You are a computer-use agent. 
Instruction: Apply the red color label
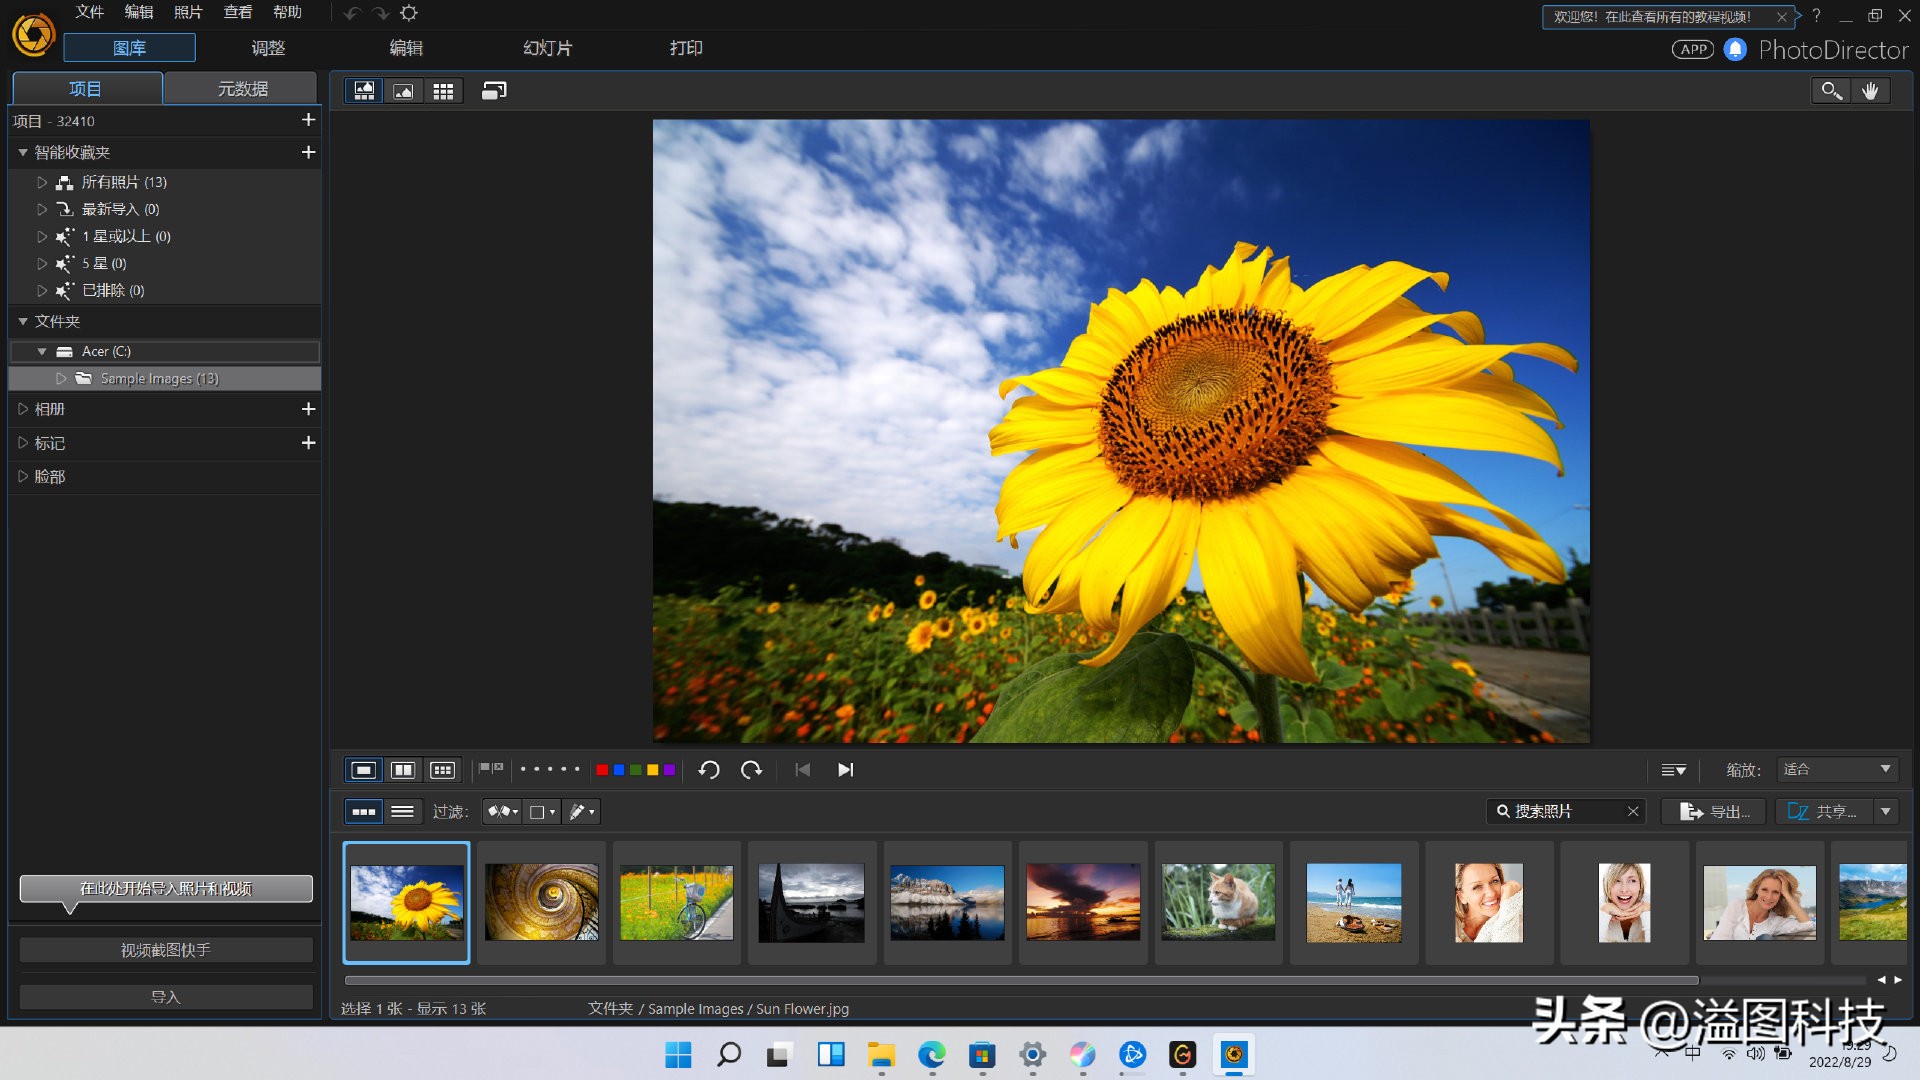pyautogui.click(x=602, y=770)
